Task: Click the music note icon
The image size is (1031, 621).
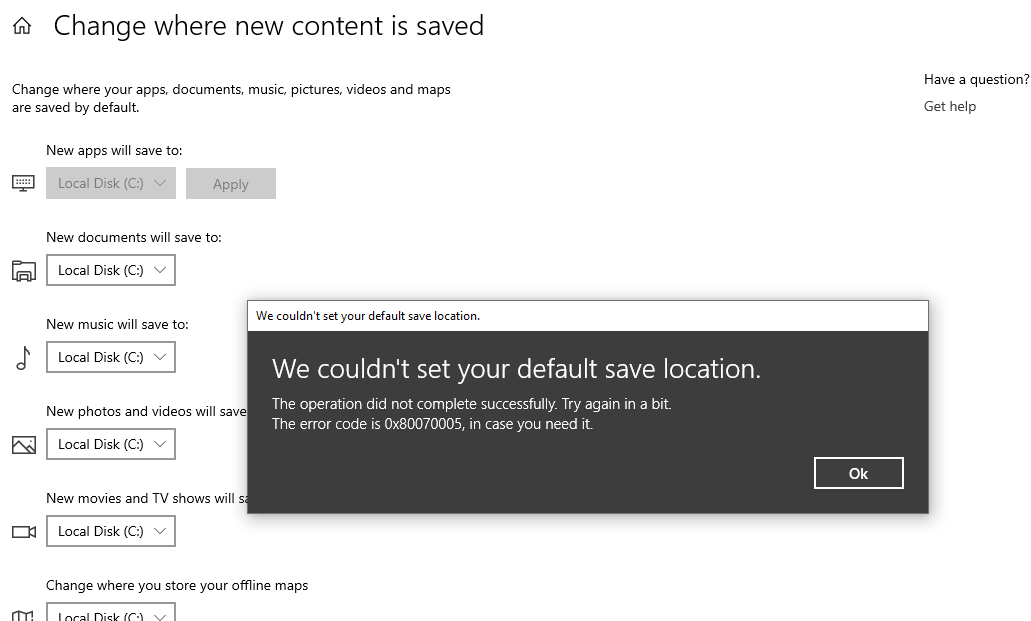Action: 22,357
